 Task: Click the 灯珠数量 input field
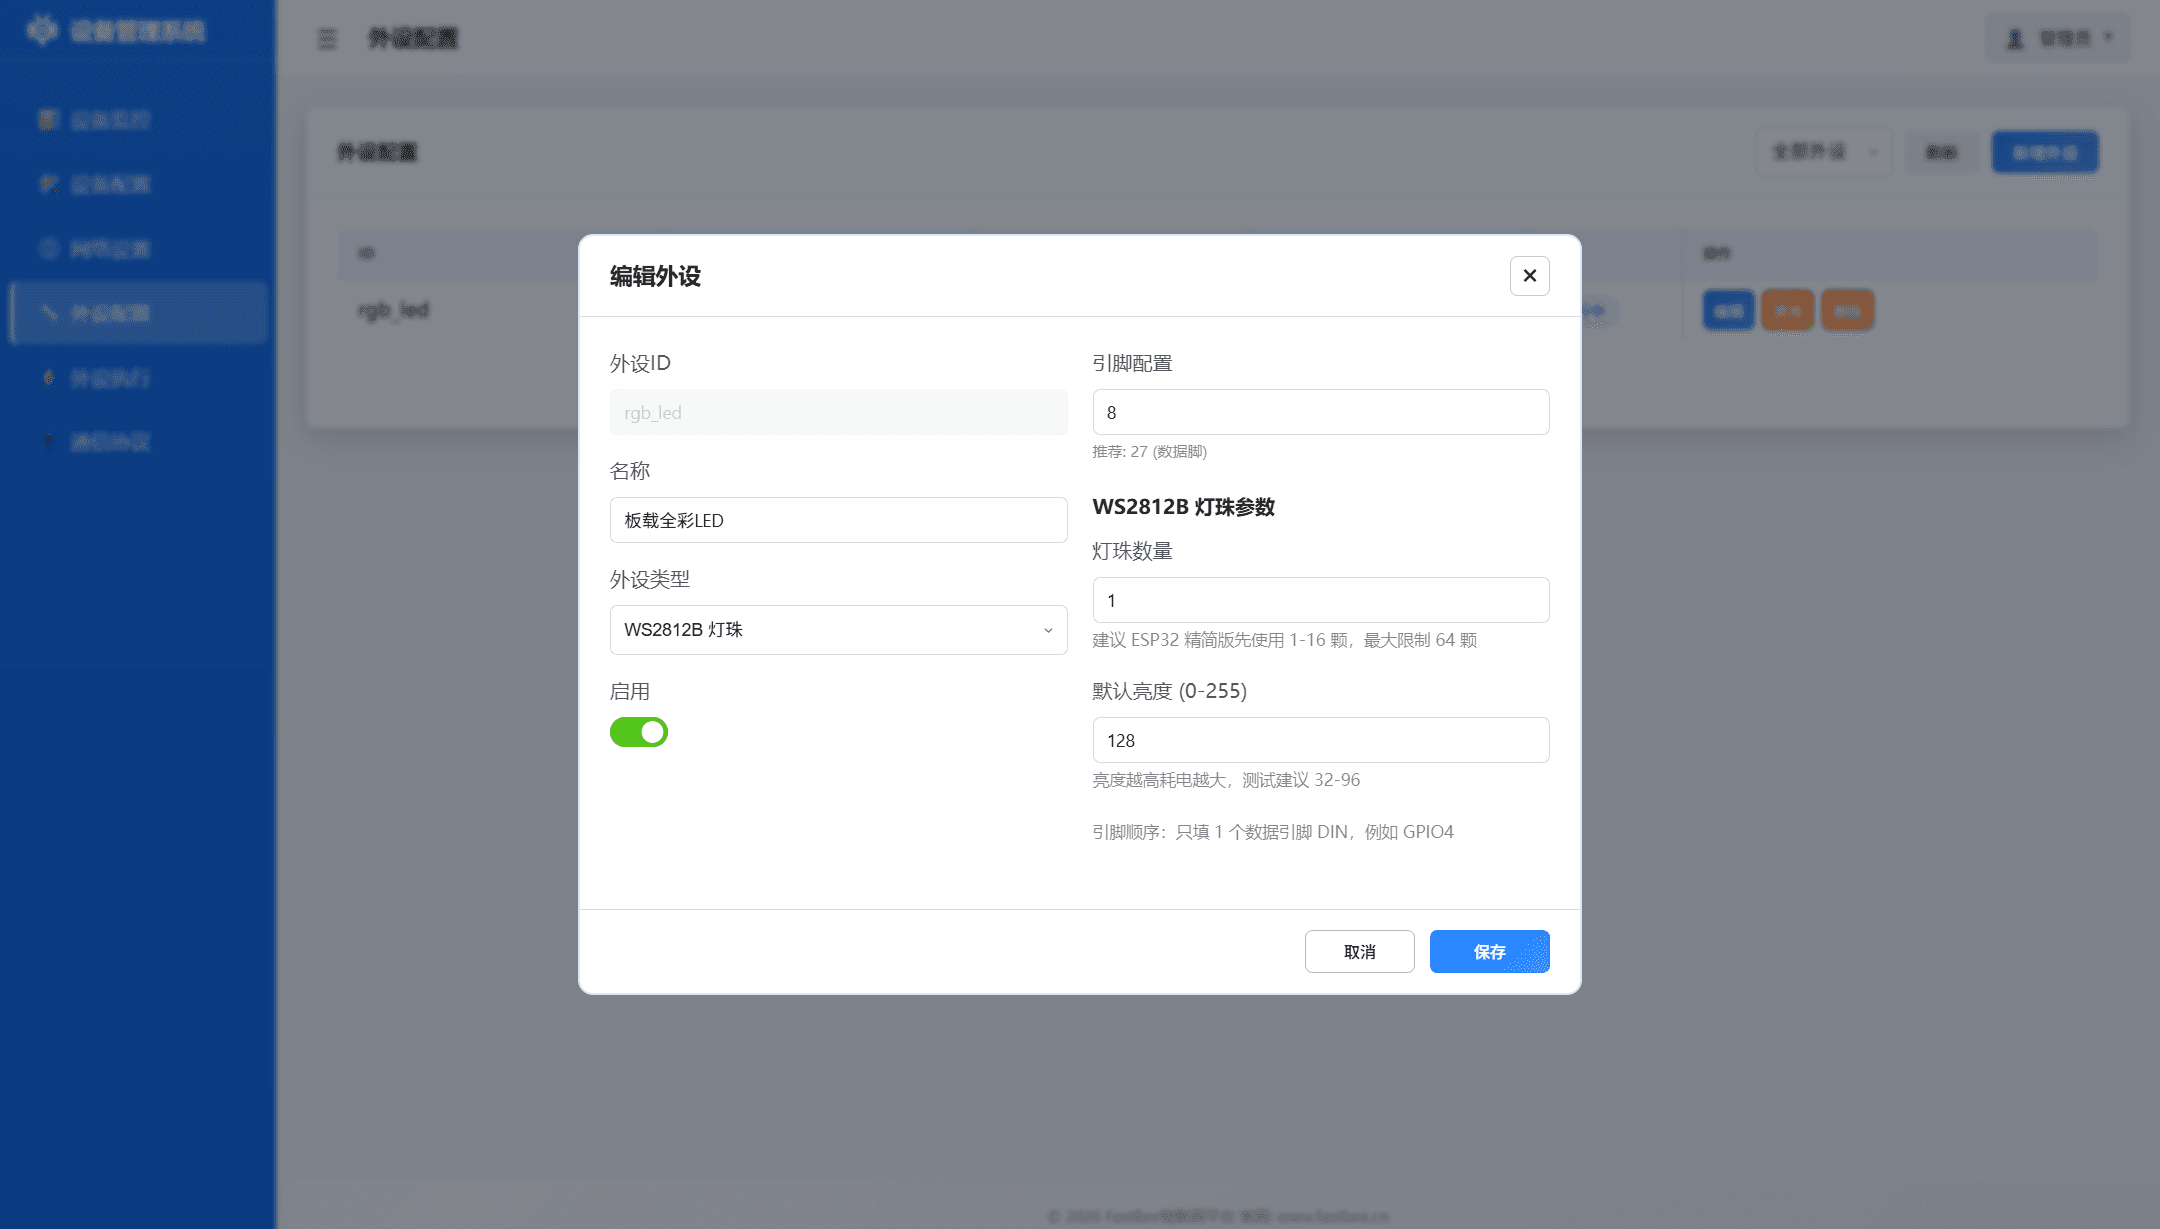1320,600
